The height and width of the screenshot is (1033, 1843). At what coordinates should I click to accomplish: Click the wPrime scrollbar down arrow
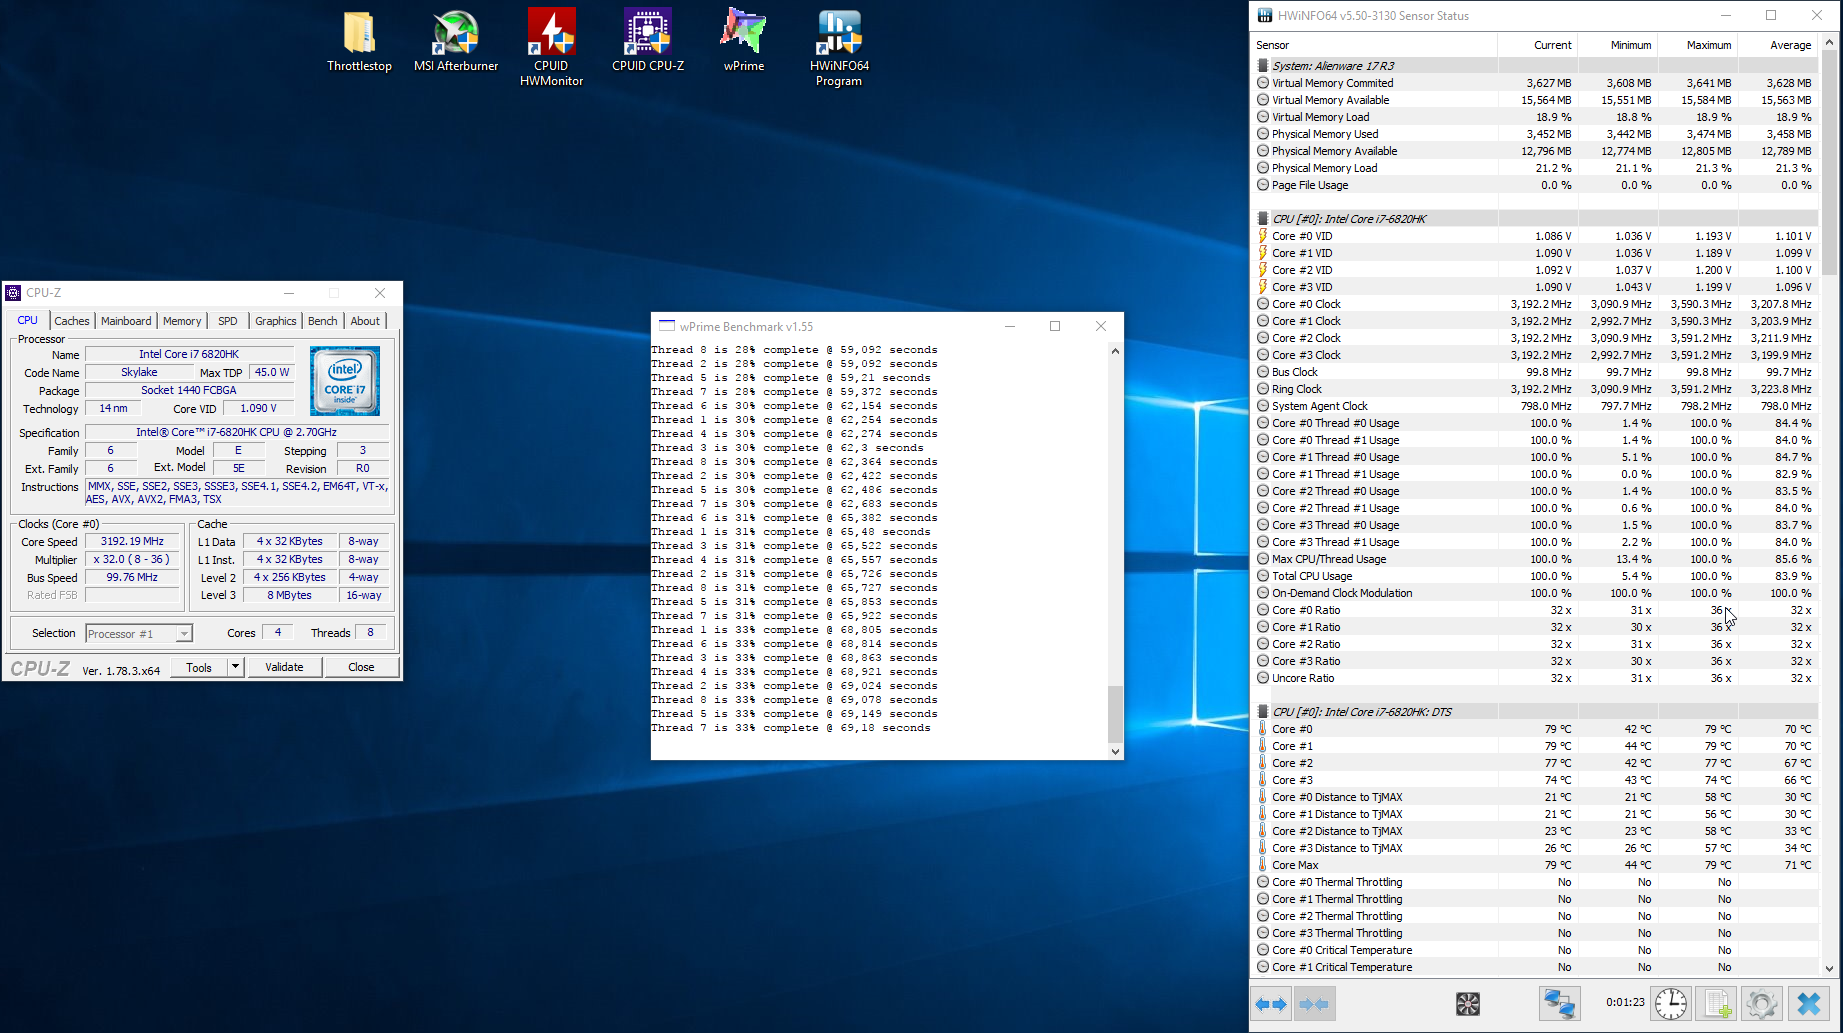1115,752
